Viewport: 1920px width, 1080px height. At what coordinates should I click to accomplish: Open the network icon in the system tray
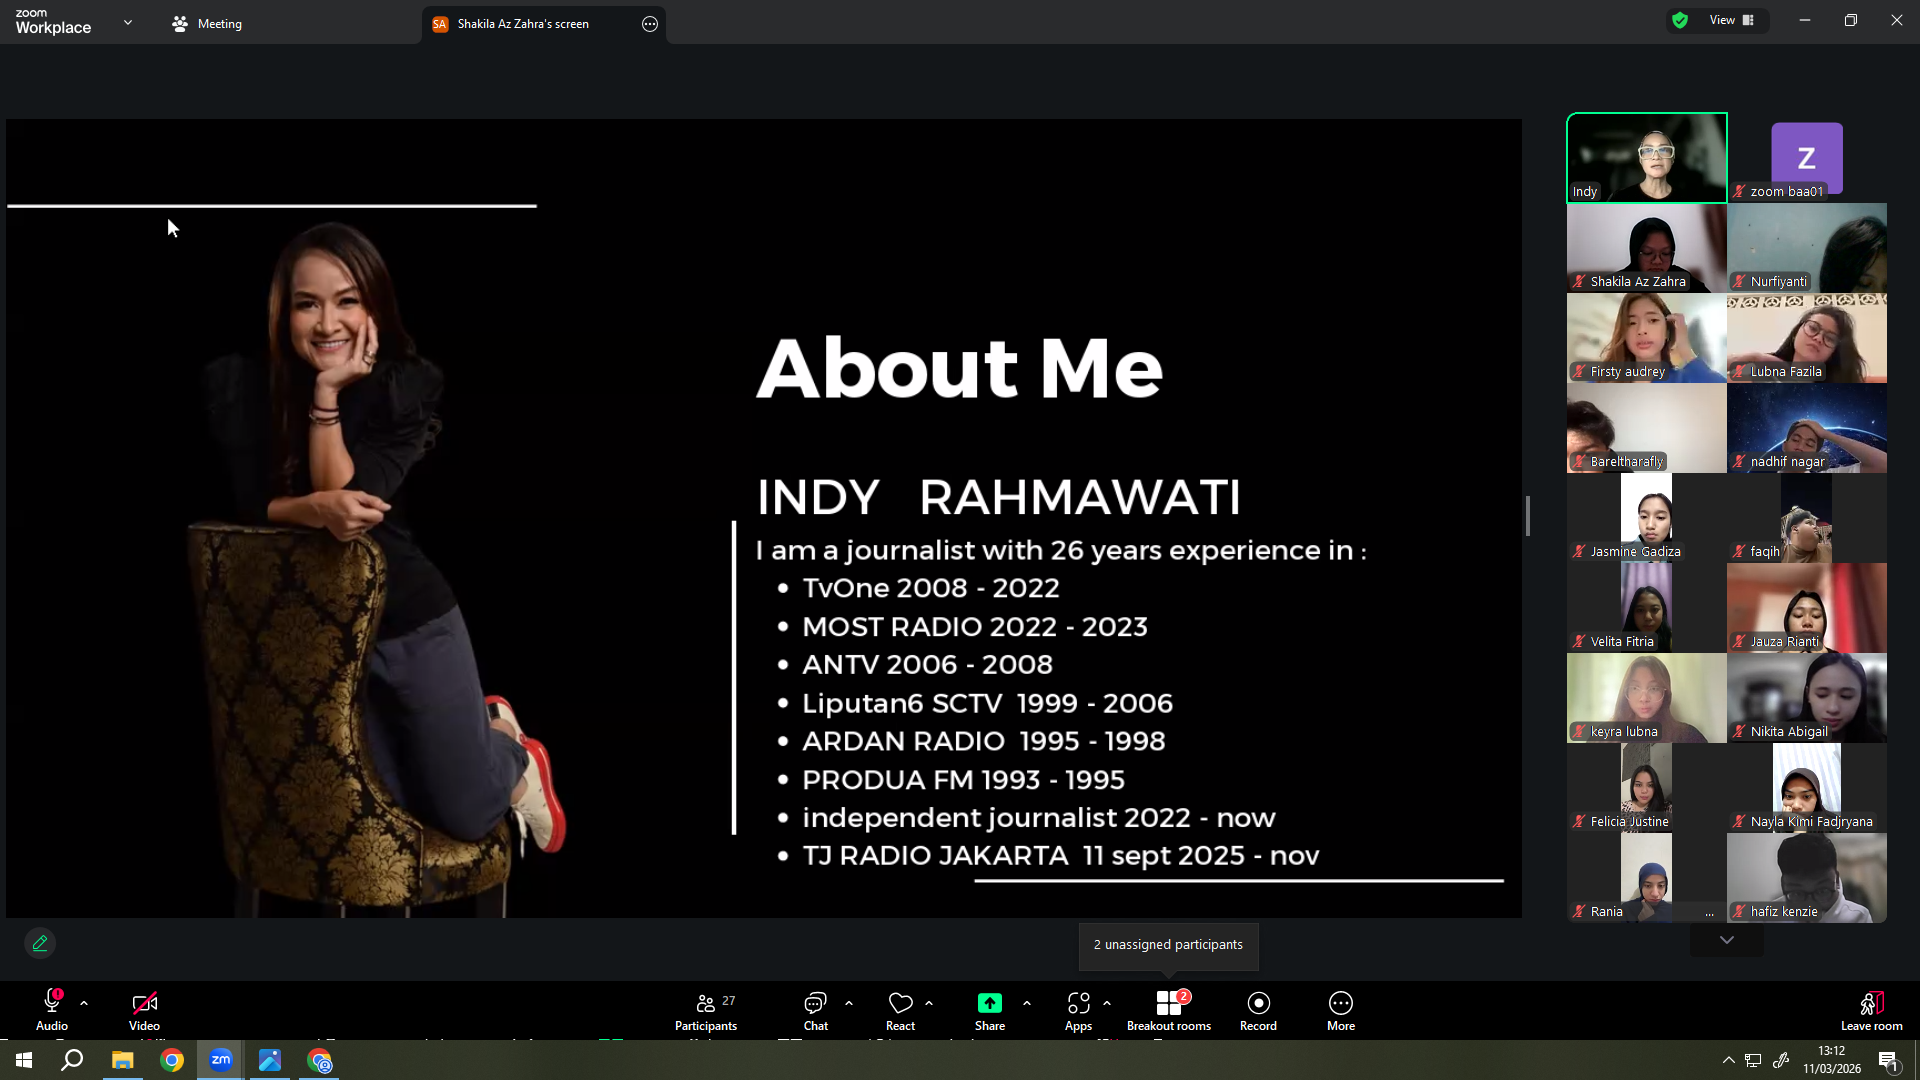point(1753,1060)
